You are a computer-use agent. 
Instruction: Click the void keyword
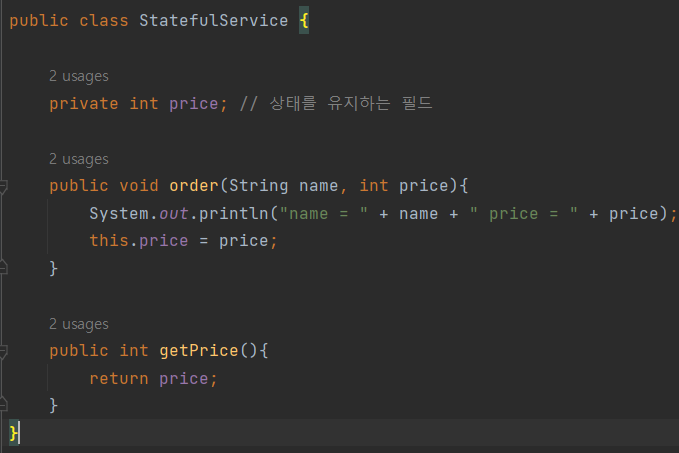point(139,186)
